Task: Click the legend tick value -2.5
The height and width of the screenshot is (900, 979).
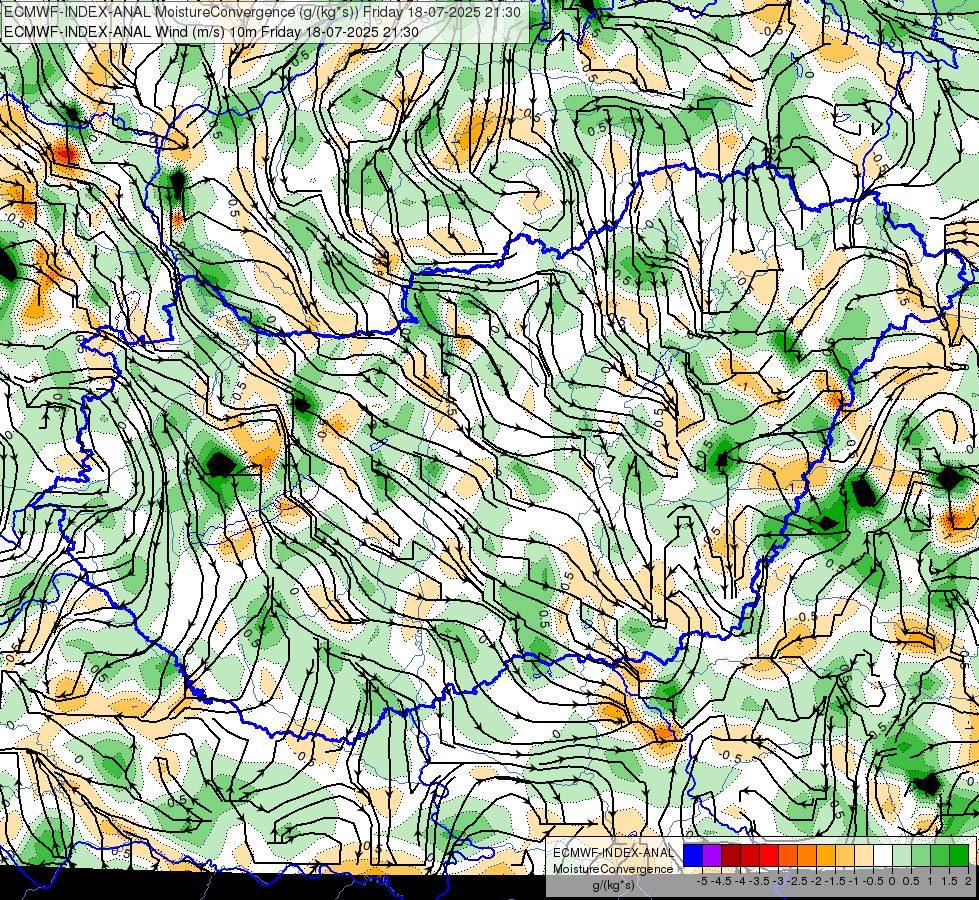Action: pos(797,881)
